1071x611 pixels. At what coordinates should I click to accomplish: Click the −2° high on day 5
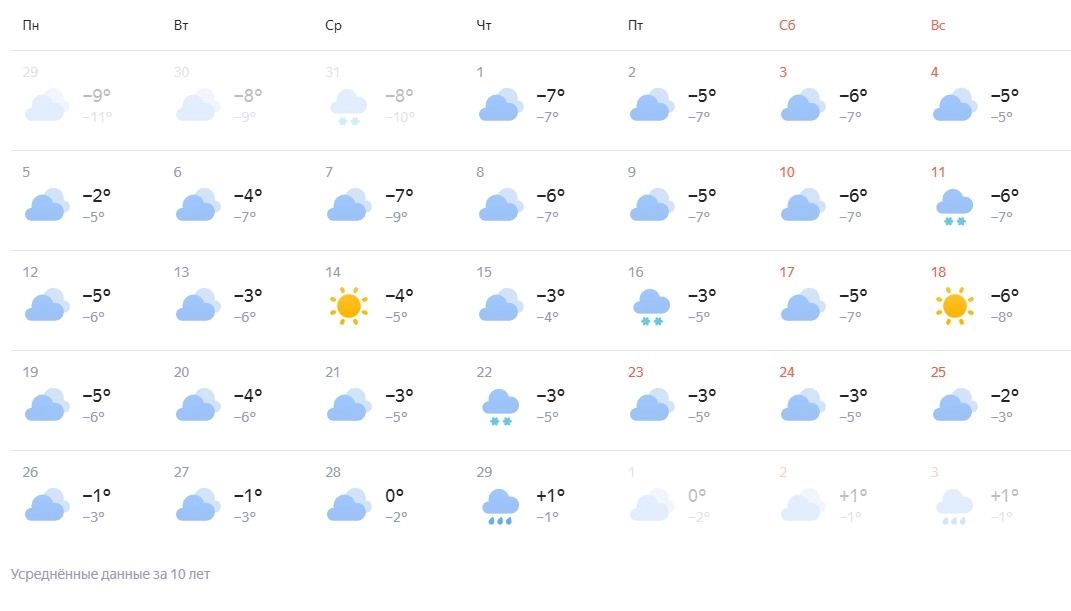(x=96, y=195)
